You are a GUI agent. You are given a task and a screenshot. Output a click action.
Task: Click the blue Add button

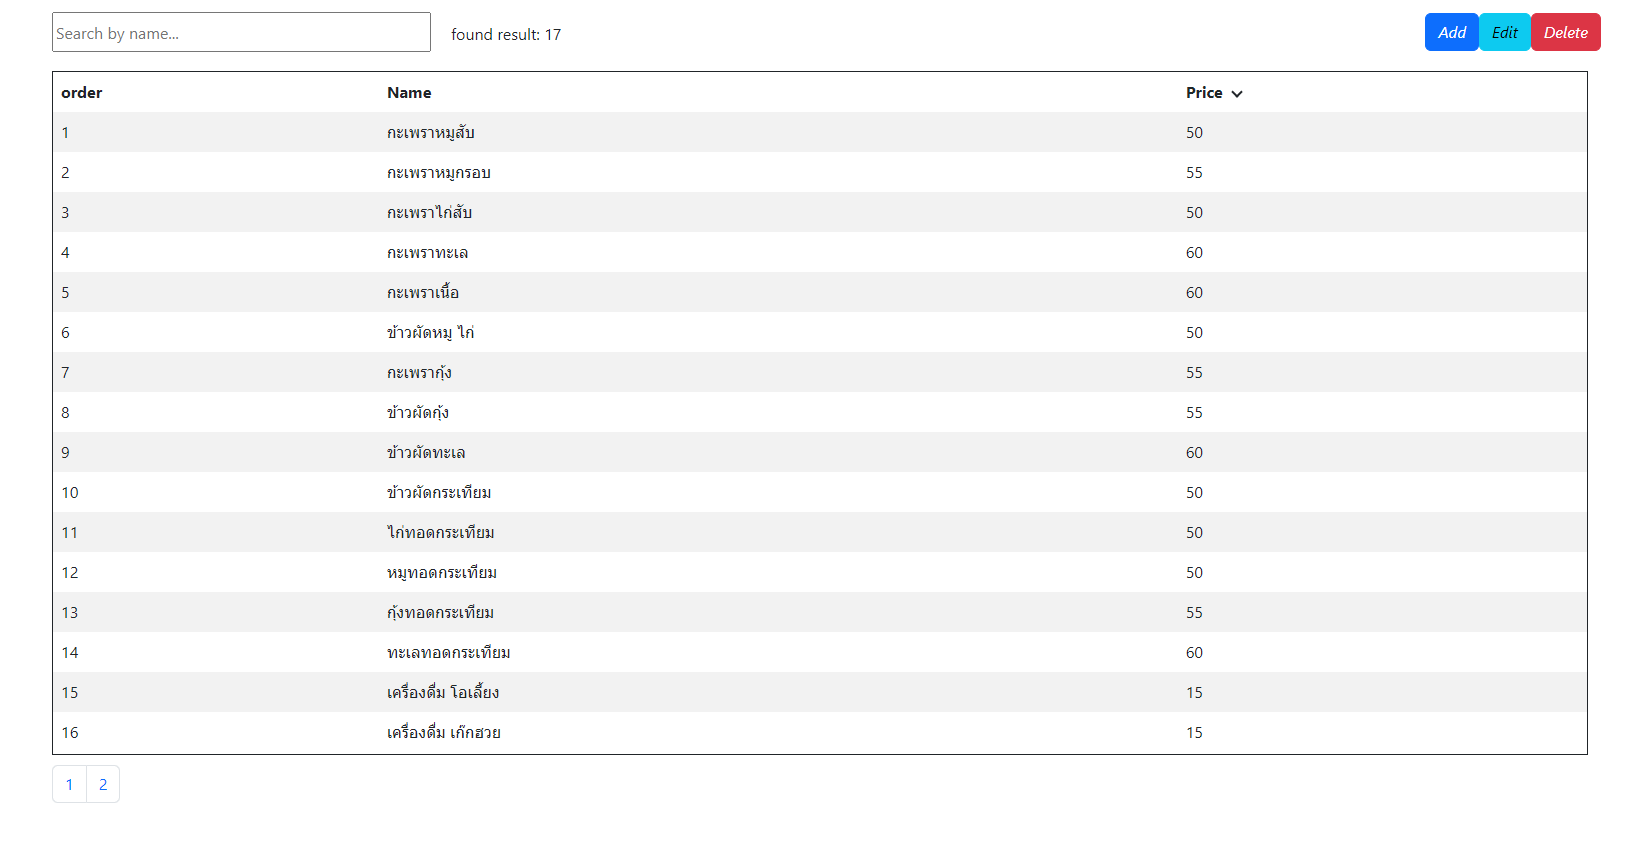tap(1451, 32)
